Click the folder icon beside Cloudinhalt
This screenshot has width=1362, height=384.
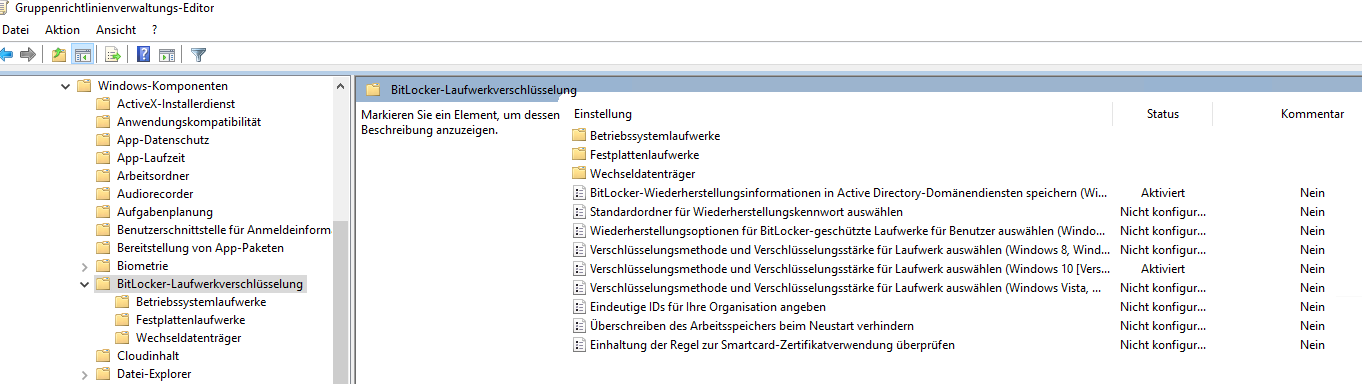pos(103,356)
